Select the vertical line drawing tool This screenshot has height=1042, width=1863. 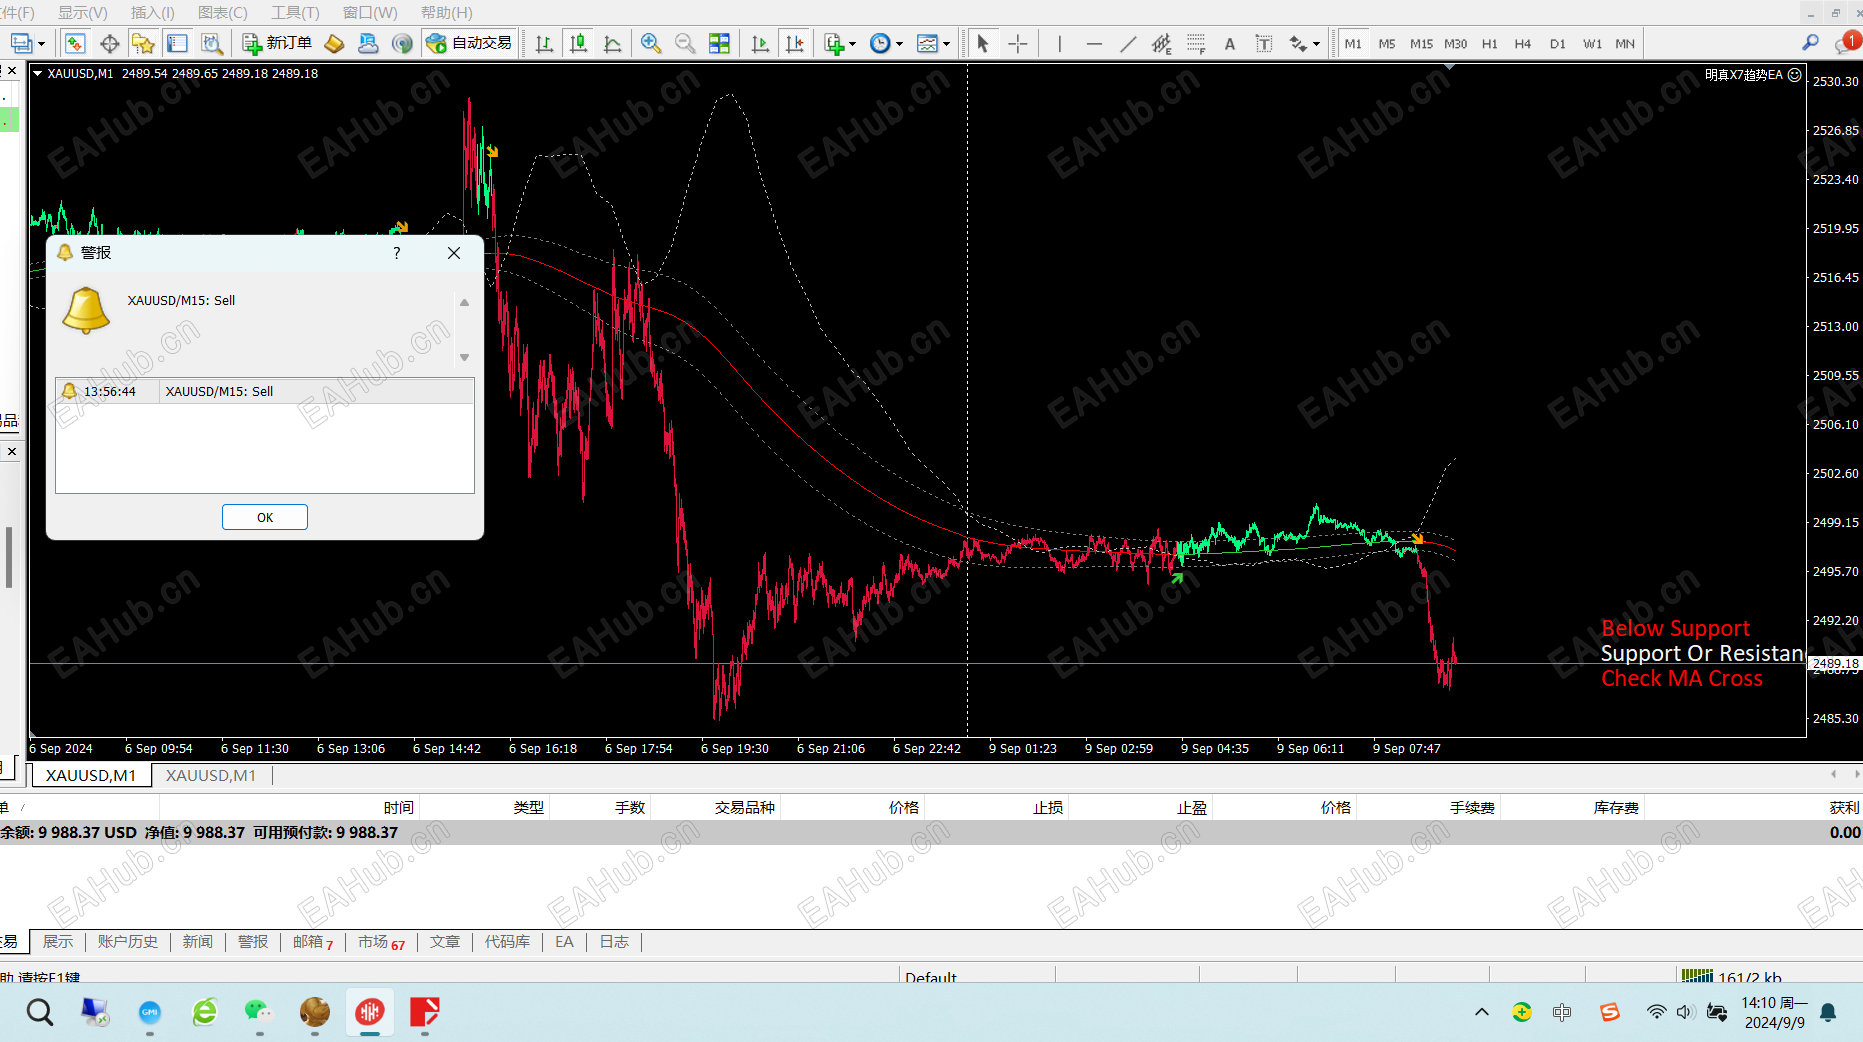[1059, 44]
